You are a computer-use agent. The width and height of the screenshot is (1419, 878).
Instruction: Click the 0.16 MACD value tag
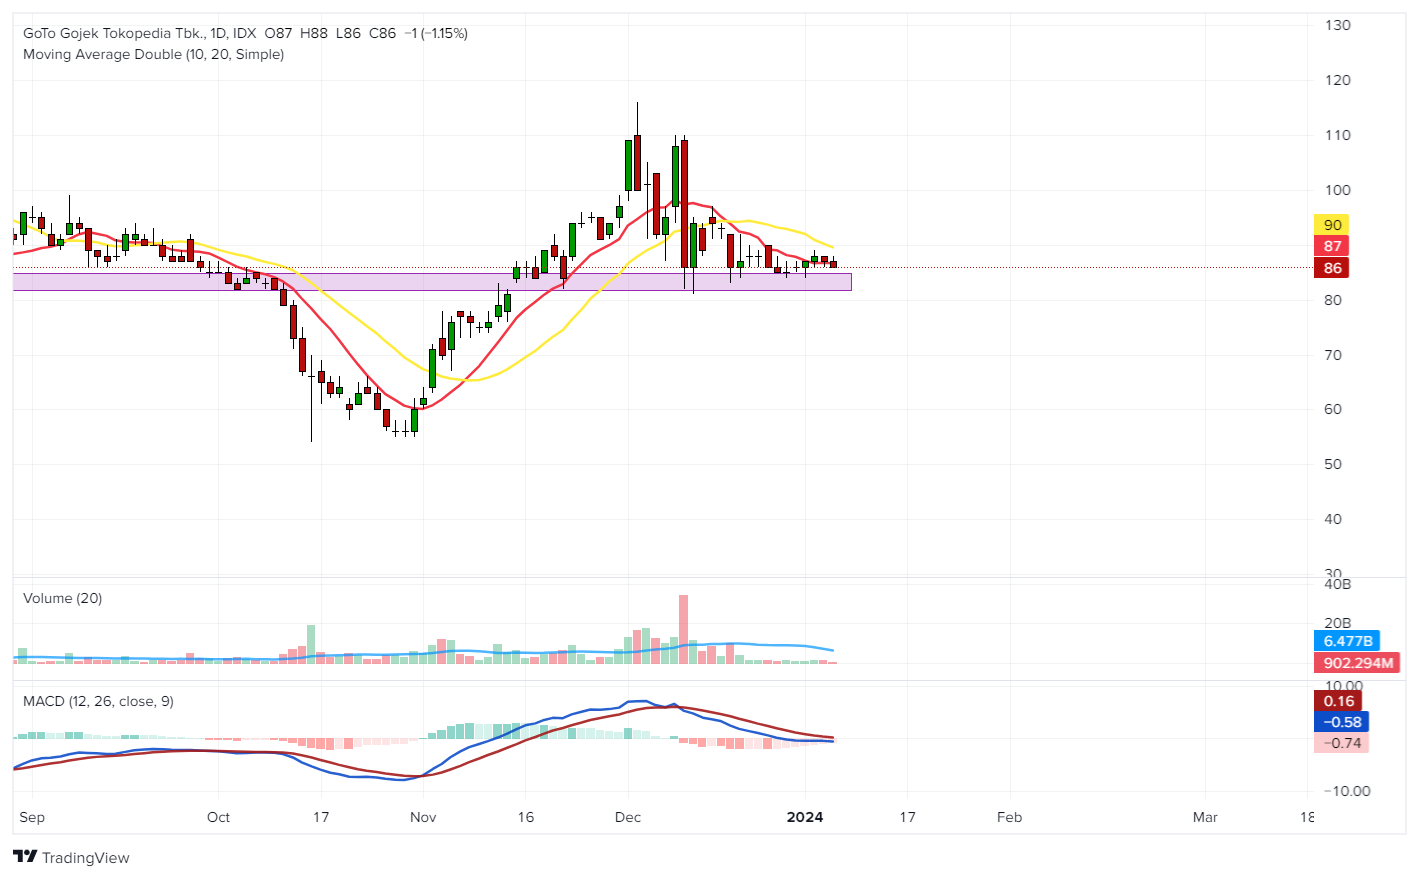pos(1338,701)
